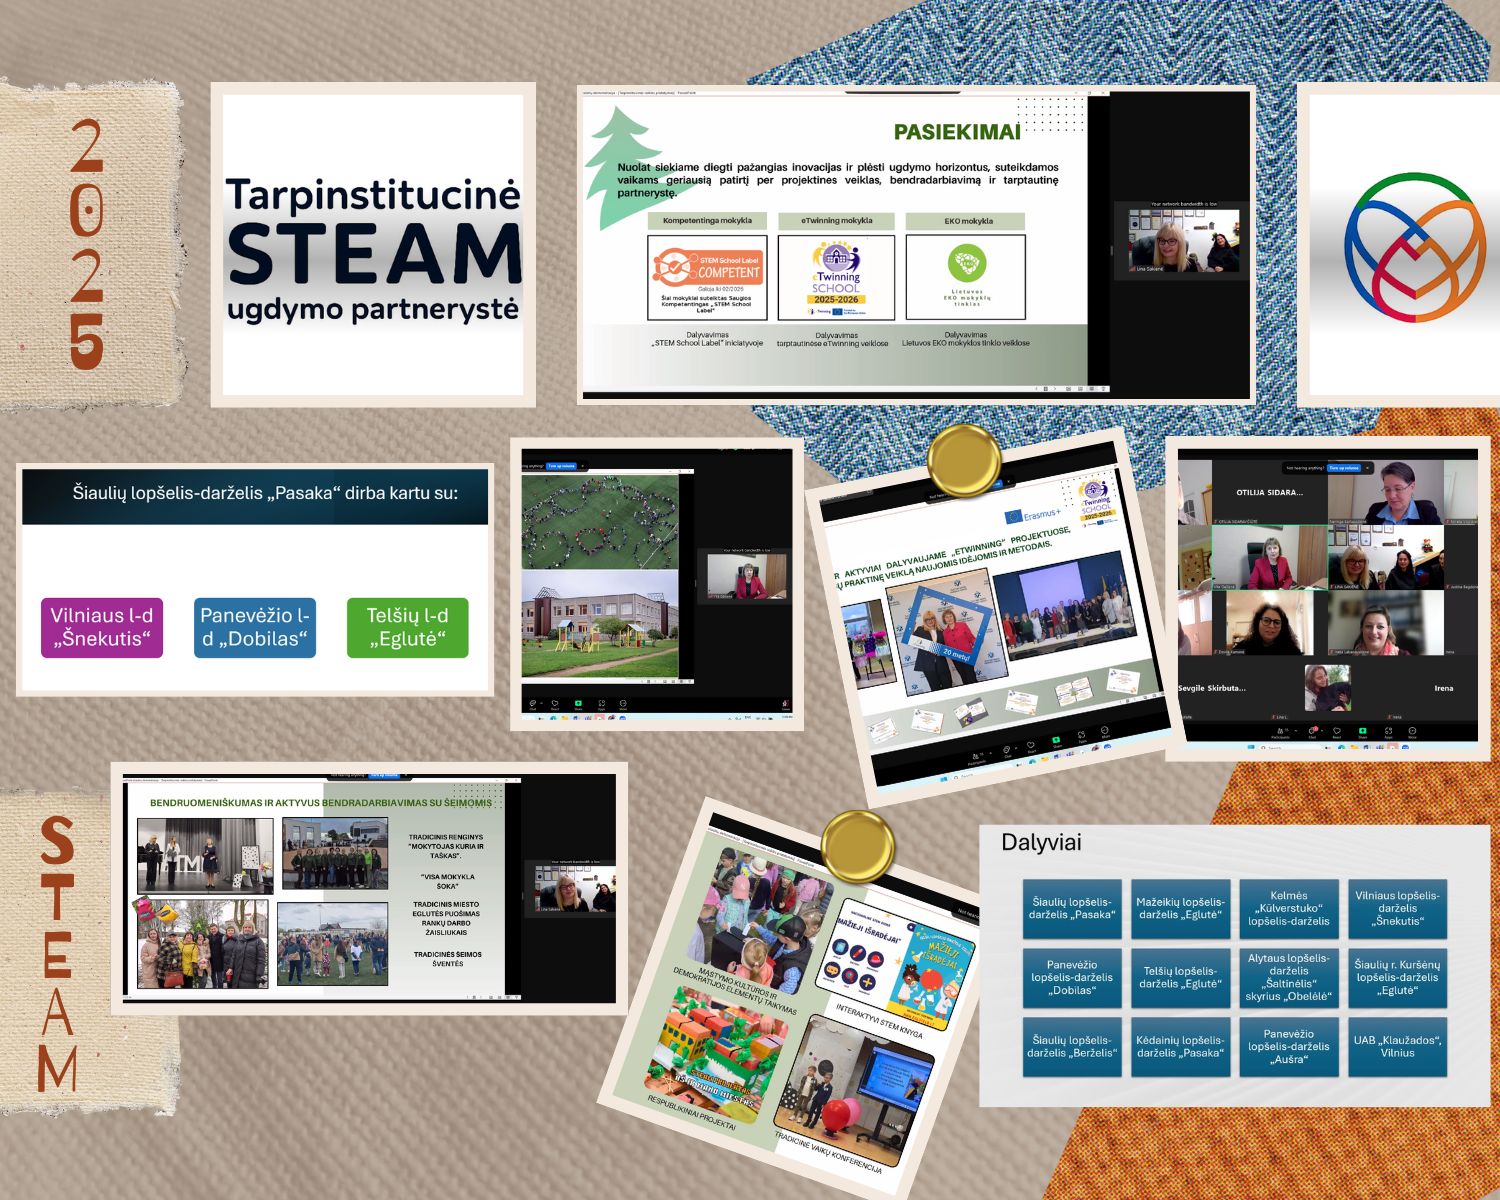This screenshot has height=1200, width=1500.
Task: Click the eTwinning School 2025-2026 badge
Action: coord(836,277)
